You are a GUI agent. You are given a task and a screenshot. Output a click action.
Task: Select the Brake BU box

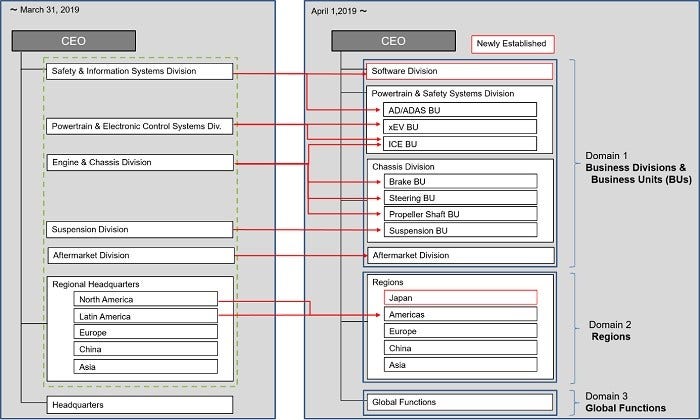pyautogui.click(x=461, y=181)
